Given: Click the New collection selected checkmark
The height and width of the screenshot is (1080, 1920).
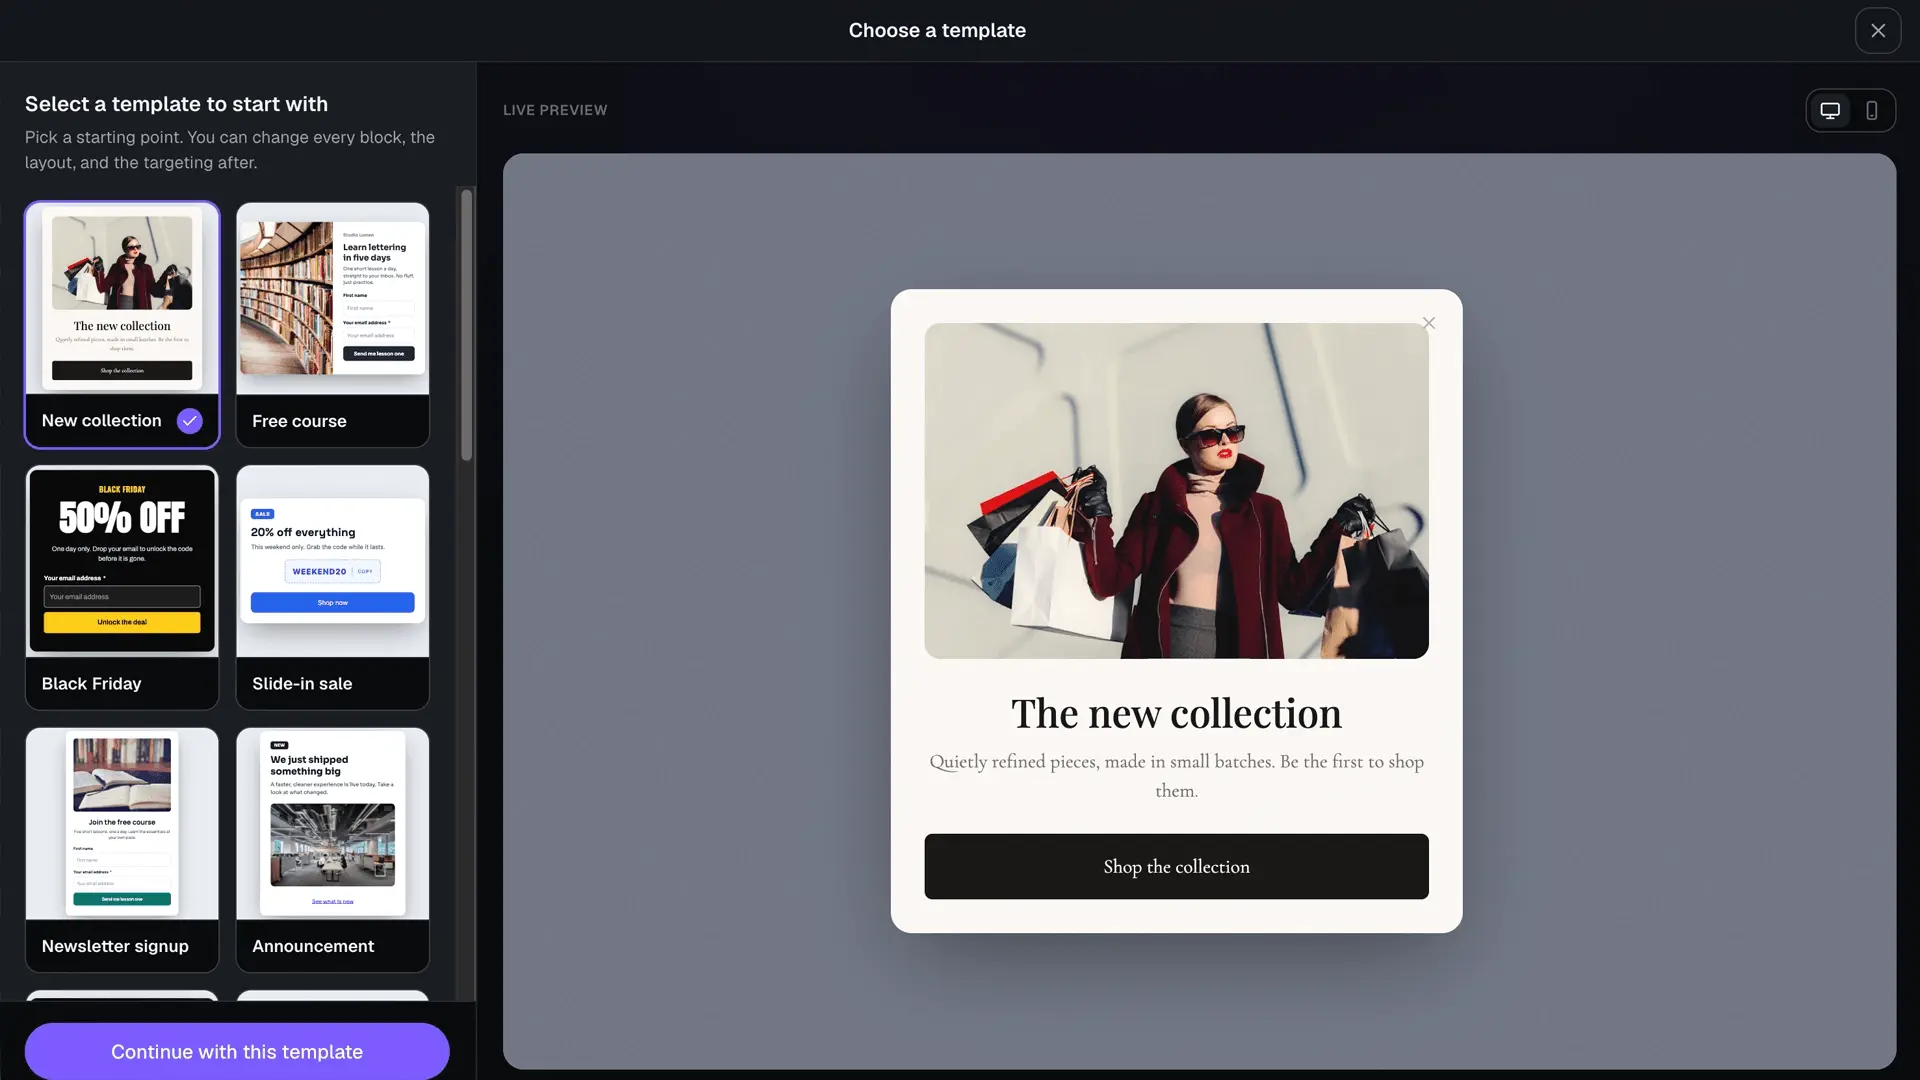Looking at the screenshot, I should click(x=189, y=421).
